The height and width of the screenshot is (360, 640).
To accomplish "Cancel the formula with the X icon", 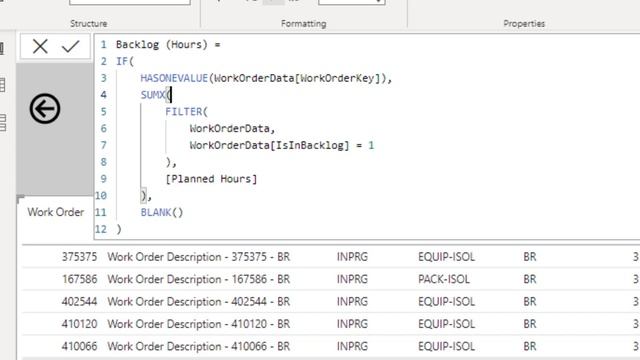I will 40,46.
